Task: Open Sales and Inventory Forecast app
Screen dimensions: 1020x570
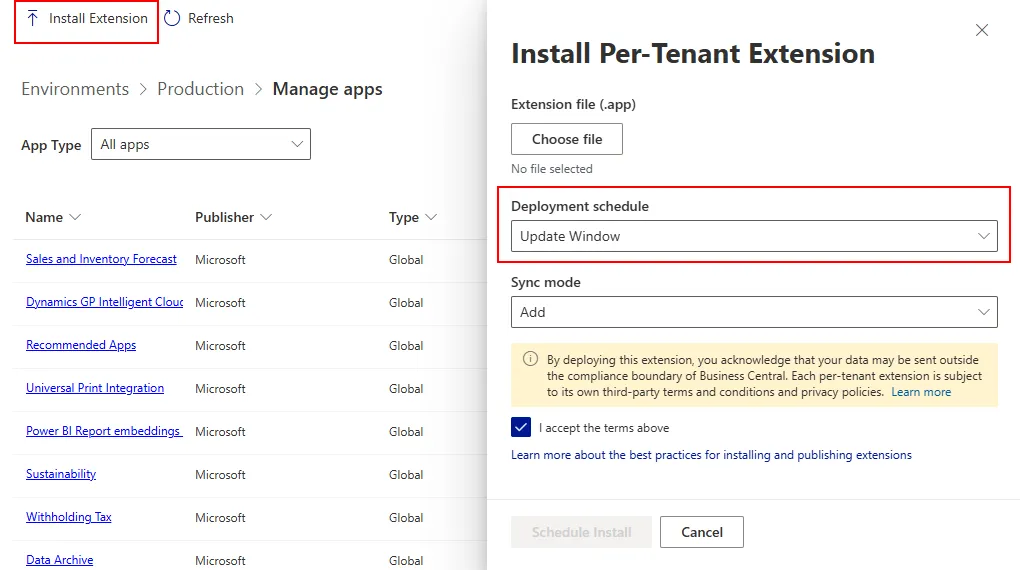Action: click(101, 259)
